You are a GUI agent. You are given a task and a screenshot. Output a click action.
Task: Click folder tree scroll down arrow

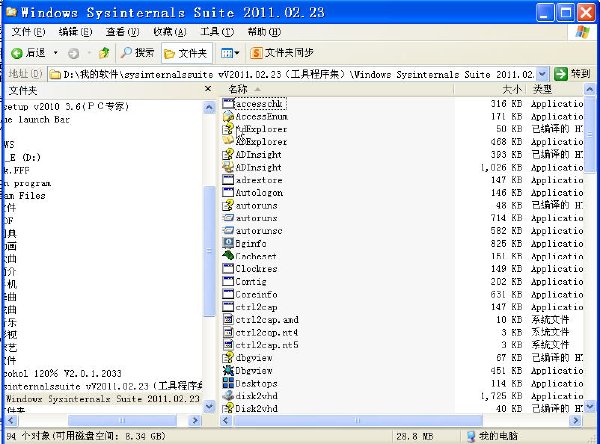click(209, 406)
